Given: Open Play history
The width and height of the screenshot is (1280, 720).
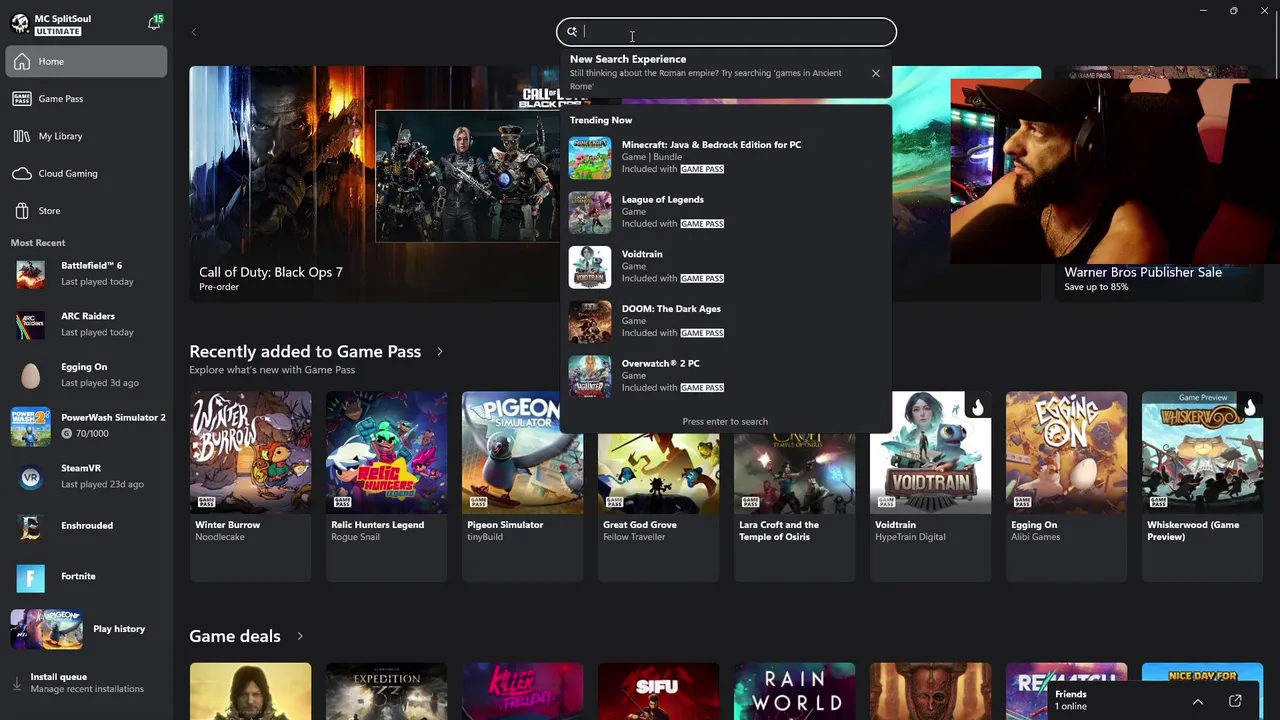Looking at the screenshot, I should 86,629.
